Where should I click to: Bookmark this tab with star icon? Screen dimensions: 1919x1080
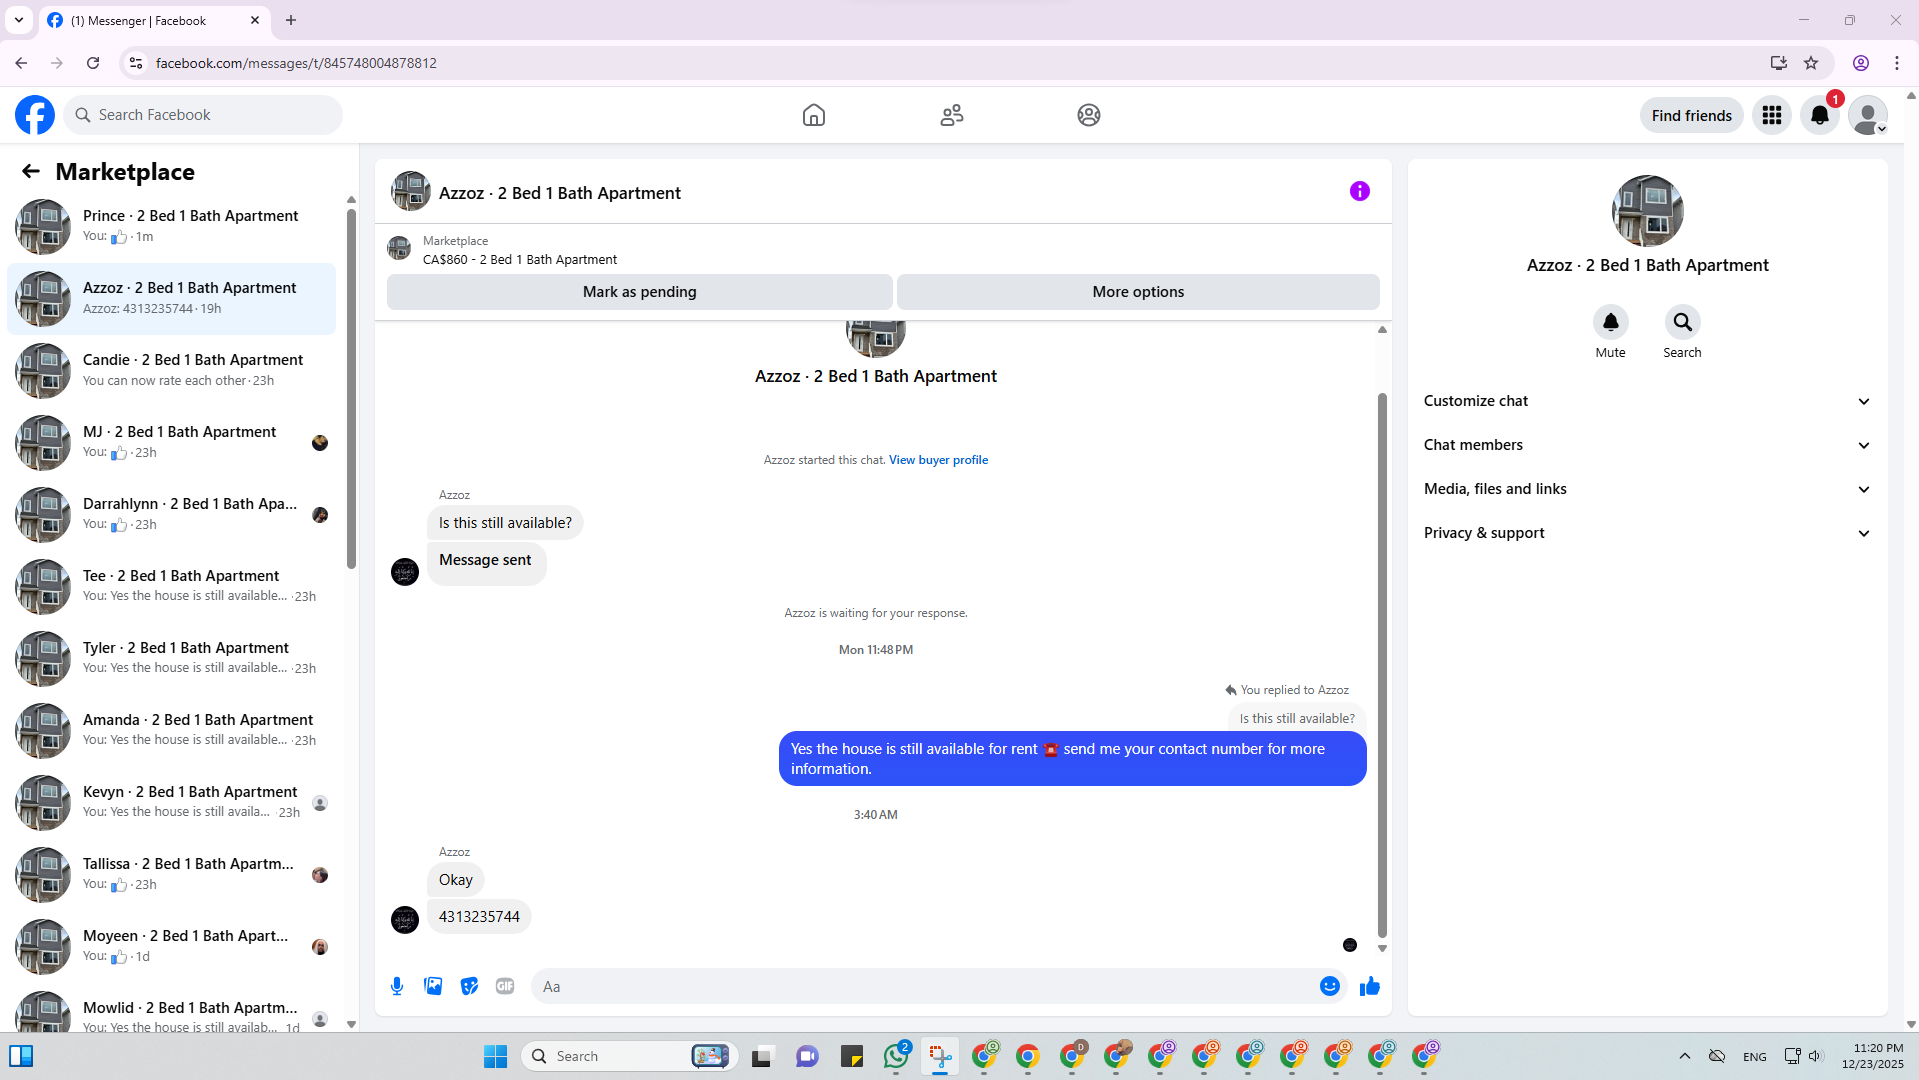click(1811, 63)
